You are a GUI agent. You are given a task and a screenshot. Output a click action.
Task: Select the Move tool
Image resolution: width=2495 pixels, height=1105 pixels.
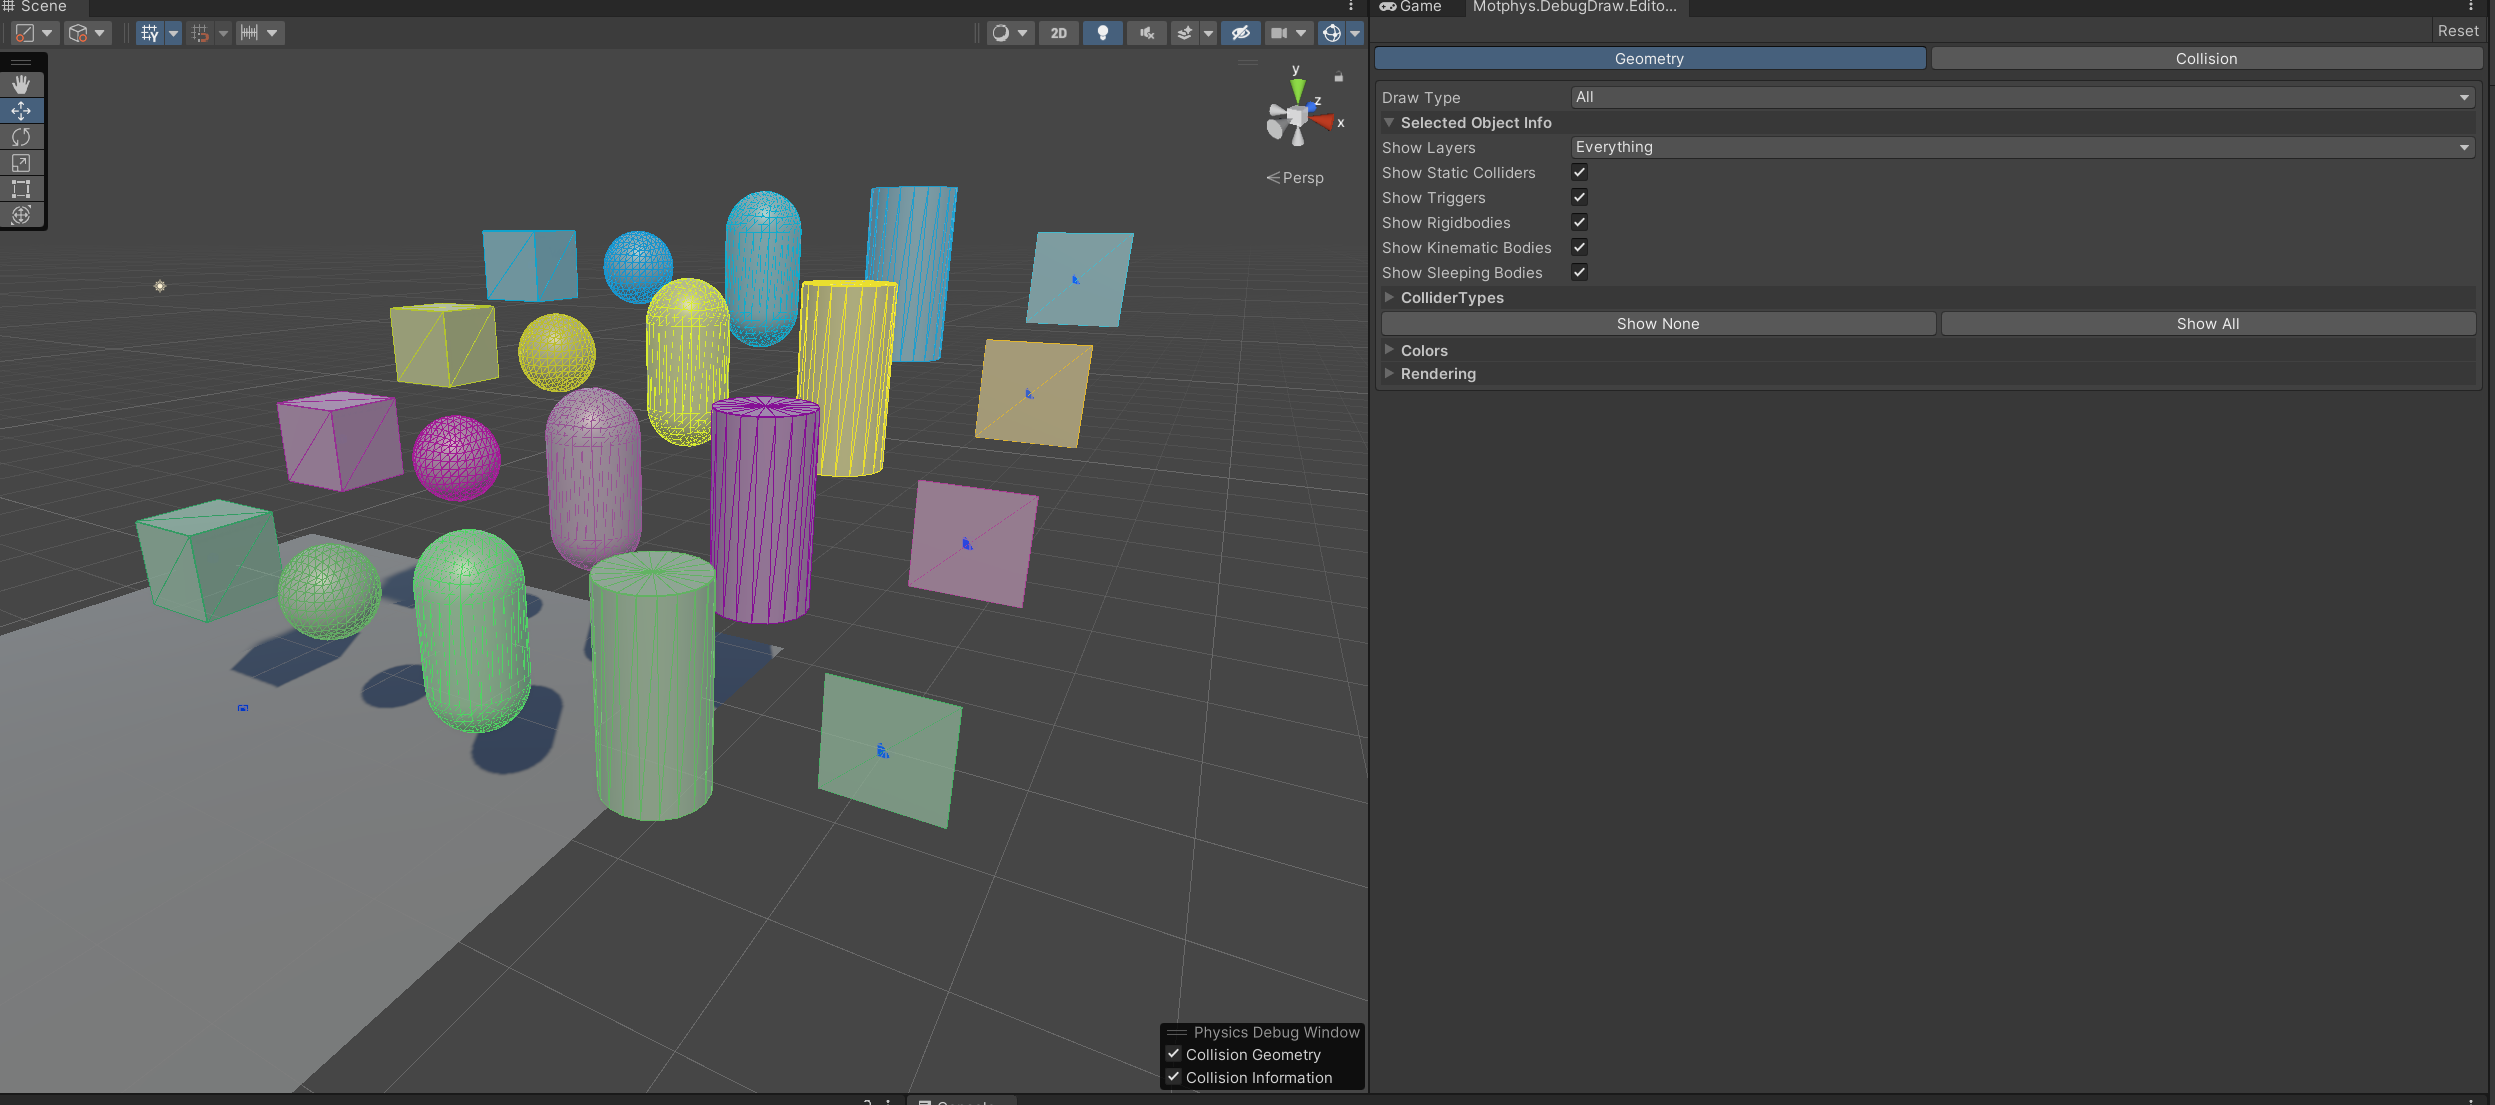[x=21, y=111]
